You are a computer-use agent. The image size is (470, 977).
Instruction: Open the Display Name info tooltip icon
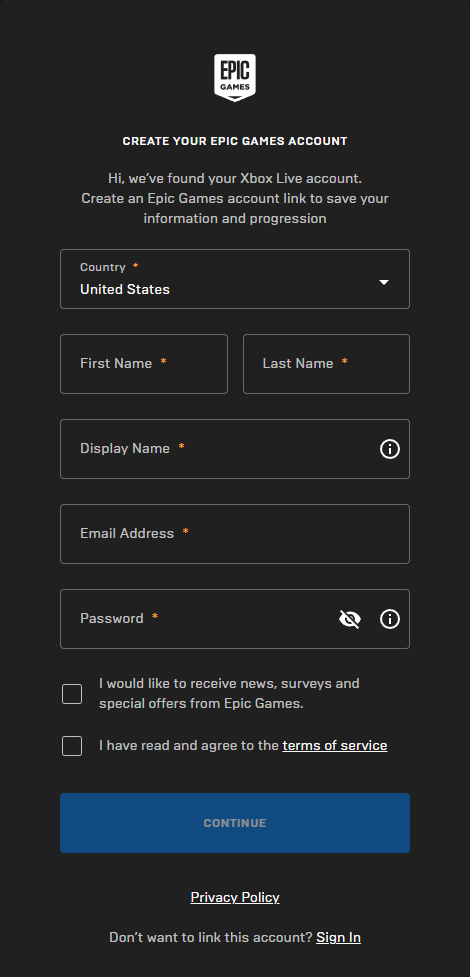click(390, 449)
